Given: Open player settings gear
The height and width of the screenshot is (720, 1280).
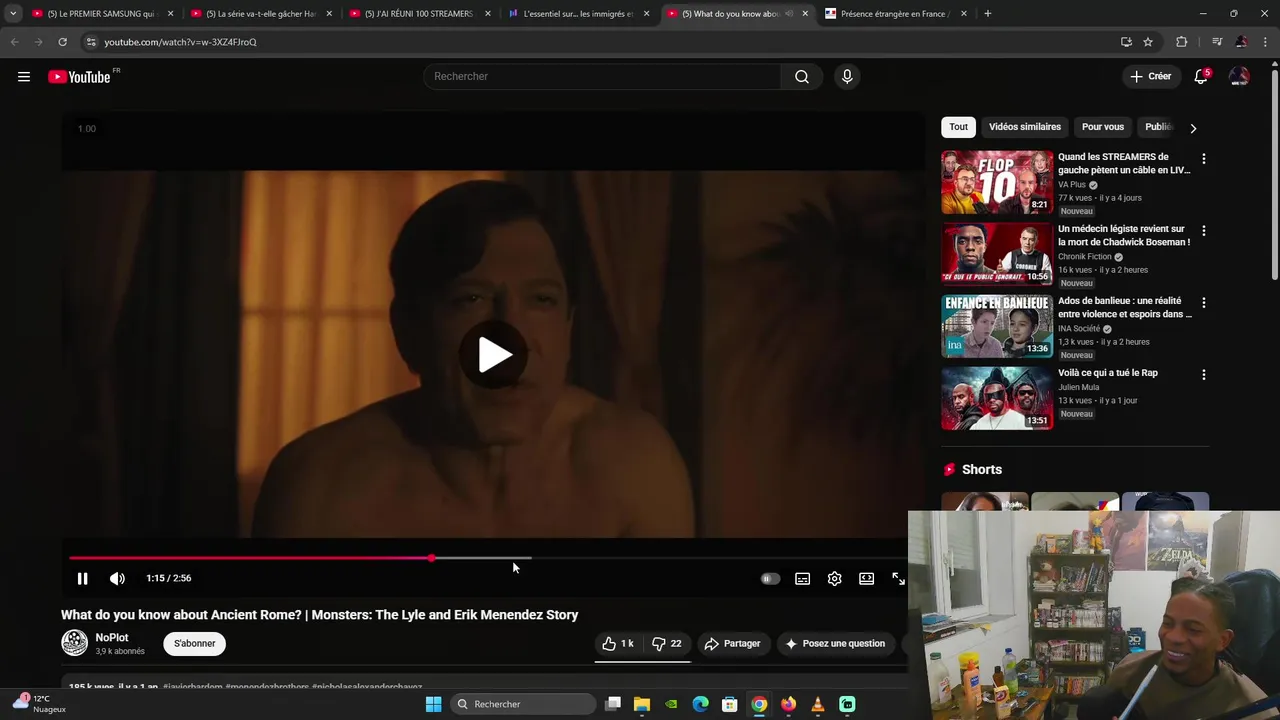Looking at the screenshot, I should (x=834, y=579).
